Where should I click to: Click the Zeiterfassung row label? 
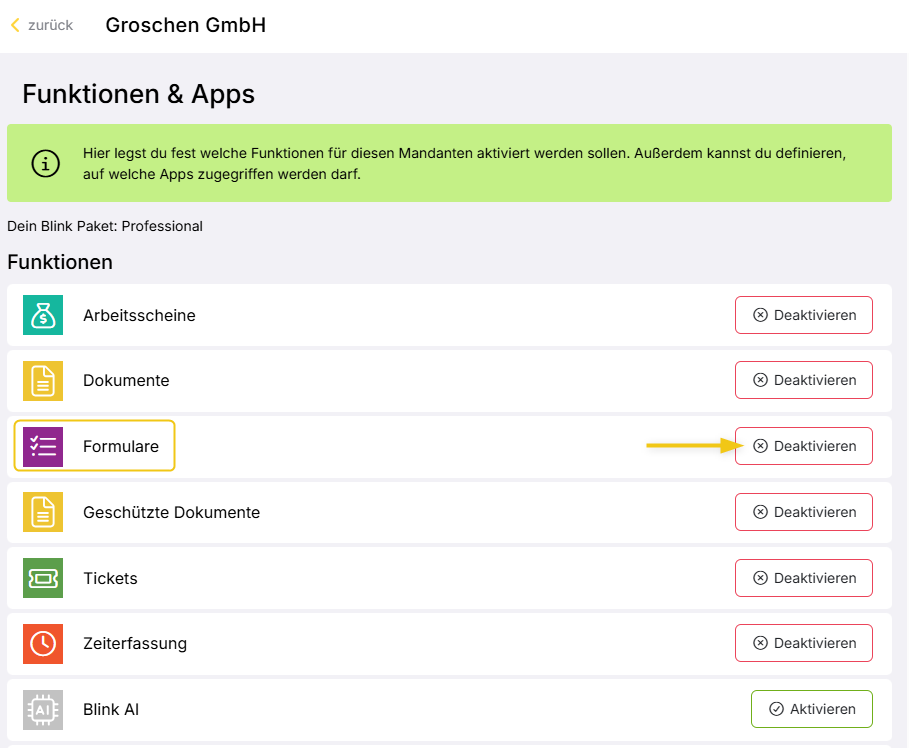135,643
